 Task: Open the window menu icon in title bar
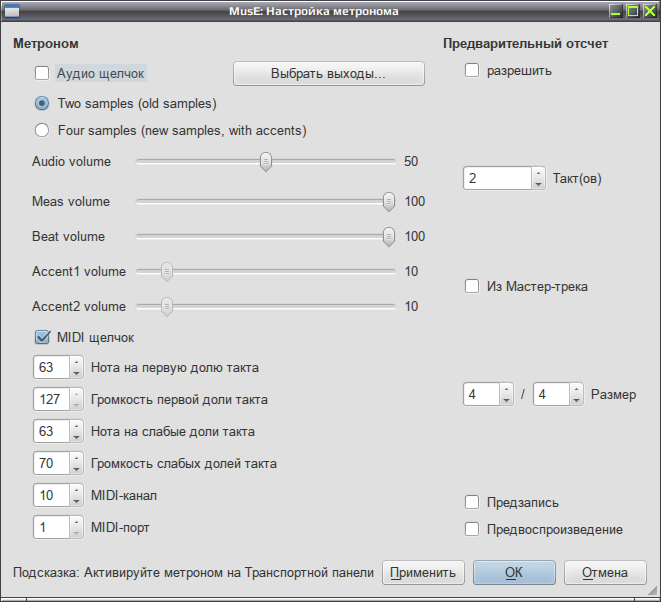point(11,11)
